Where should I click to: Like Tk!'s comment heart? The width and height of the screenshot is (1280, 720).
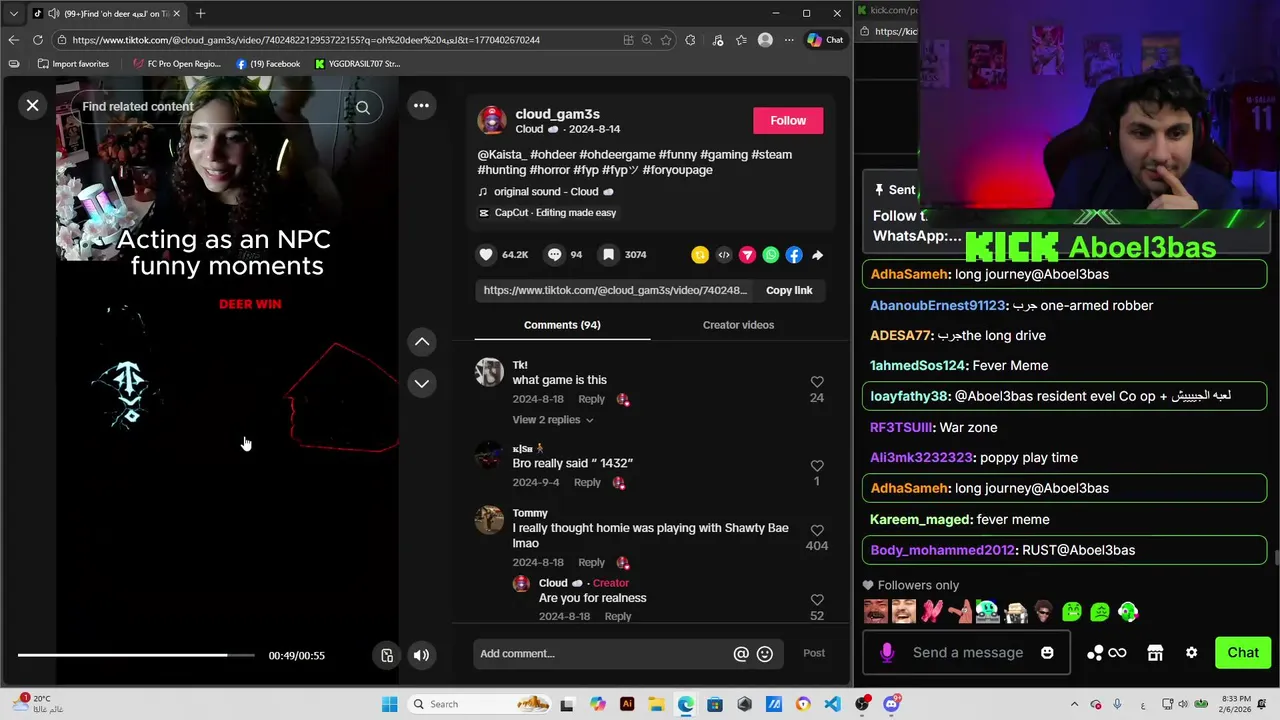coord(817,382)
